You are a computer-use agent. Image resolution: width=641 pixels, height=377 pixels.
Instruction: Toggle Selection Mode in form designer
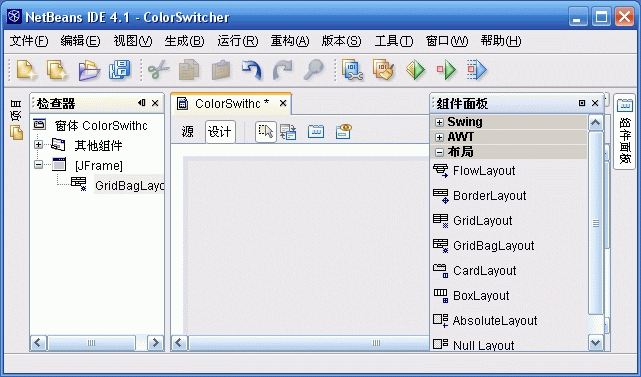click(266, 132)
